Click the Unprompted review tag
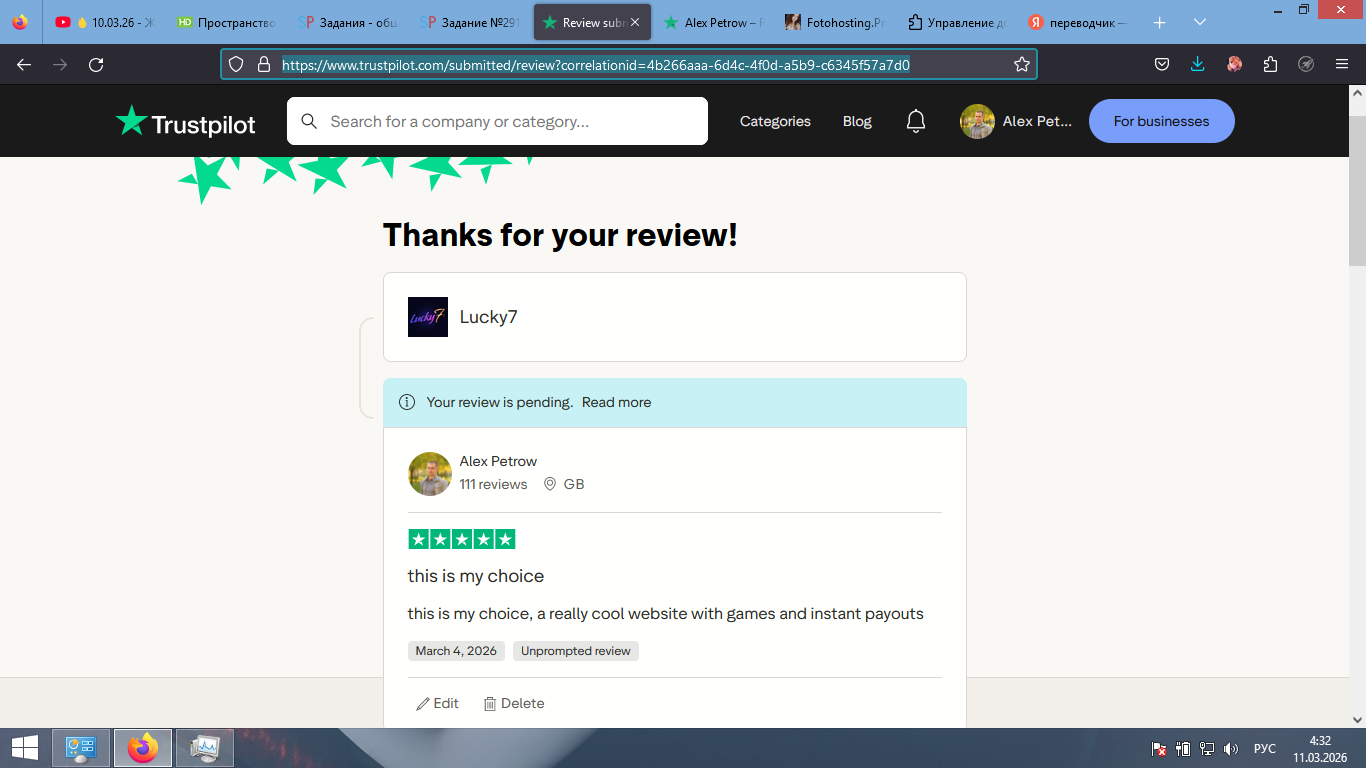Screen dimensions: 1366x768 tap(576, 651)
